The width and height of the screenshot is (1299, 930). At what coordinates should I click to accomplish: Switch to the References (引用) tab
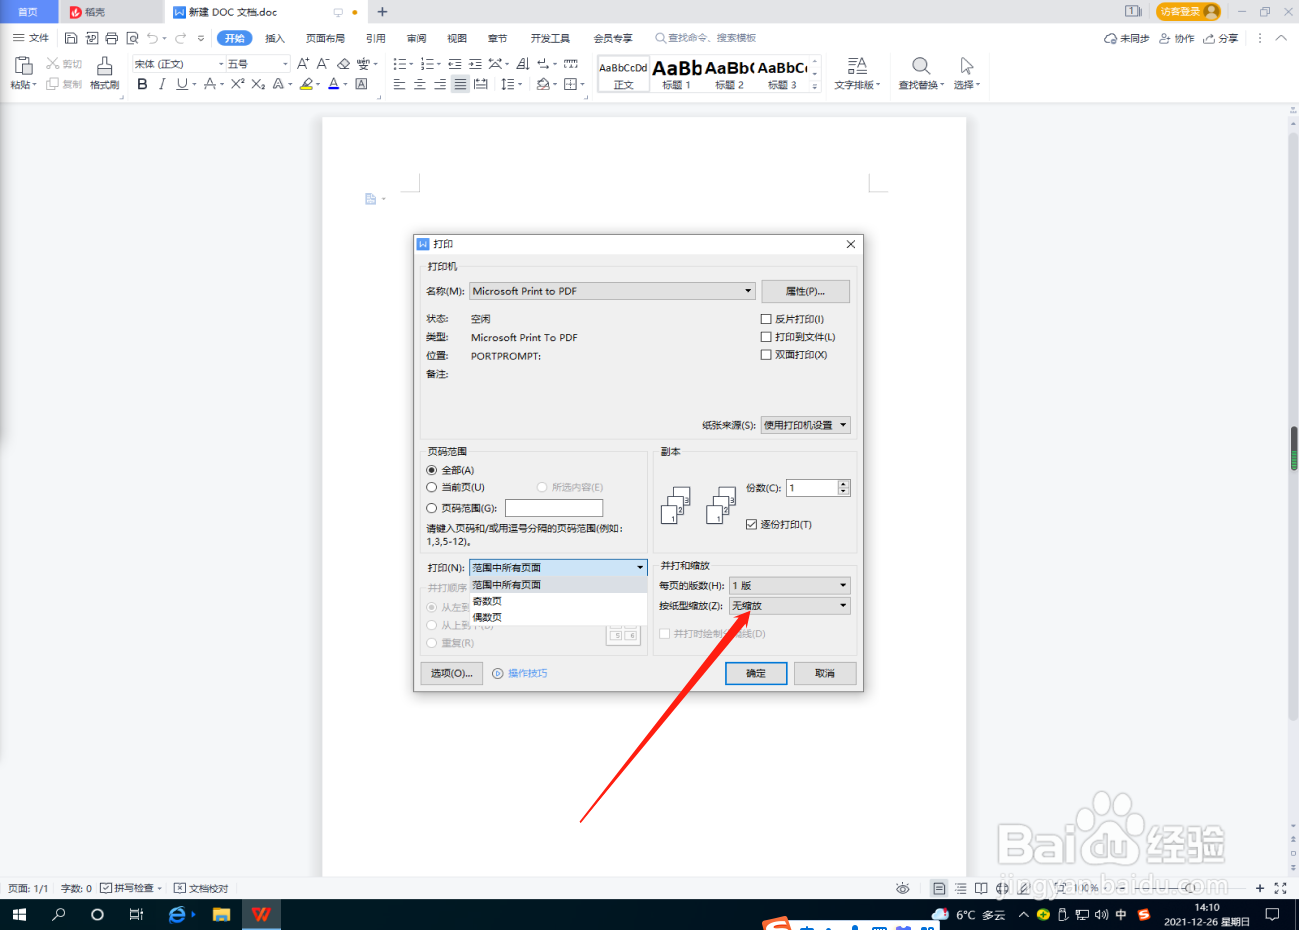coord(376,38)
